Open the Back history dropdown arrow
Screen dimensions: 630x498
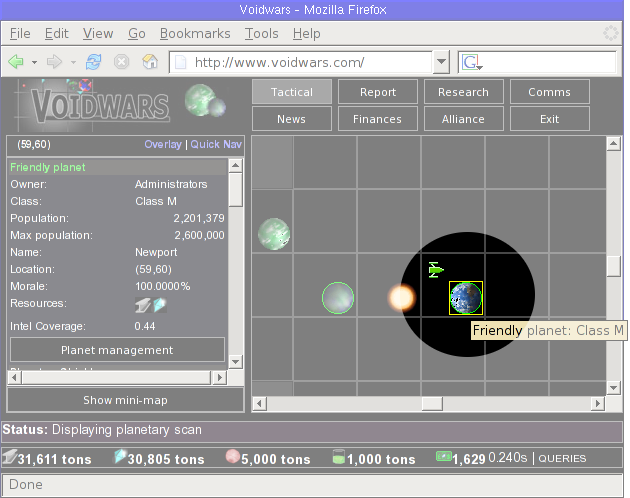35,62
